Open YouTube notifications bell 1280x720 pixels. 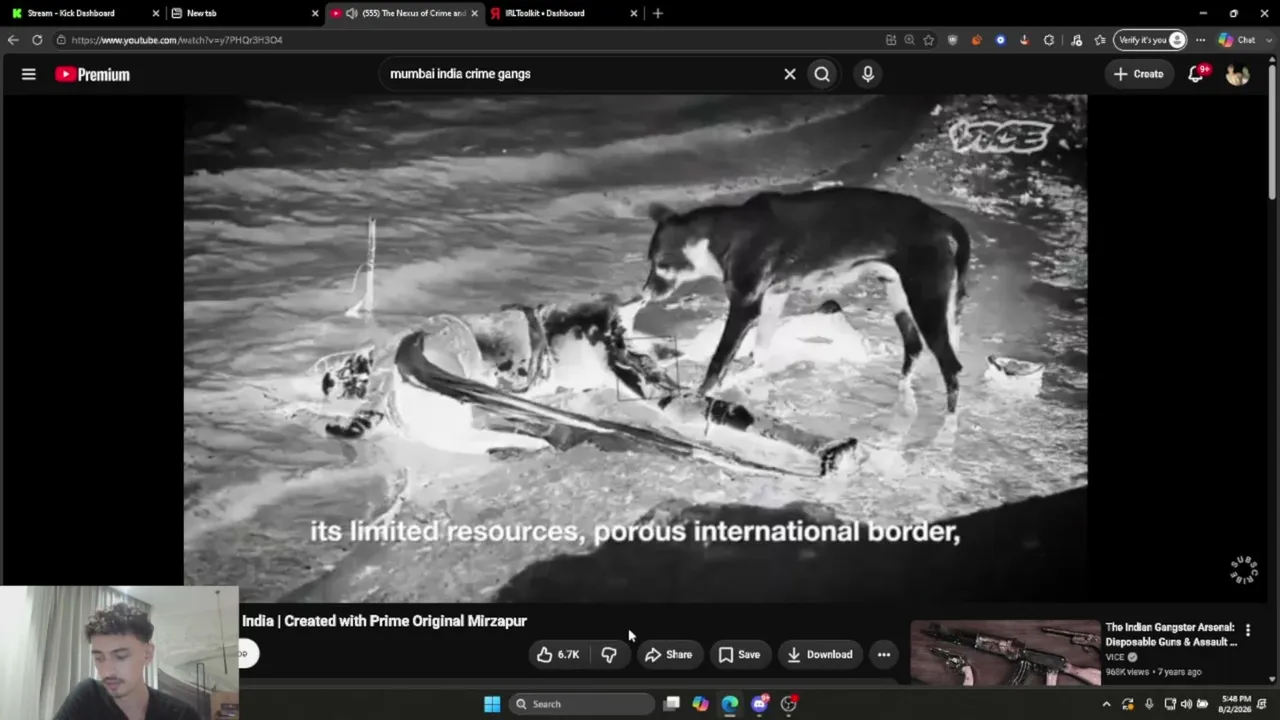click(1196, 74)
